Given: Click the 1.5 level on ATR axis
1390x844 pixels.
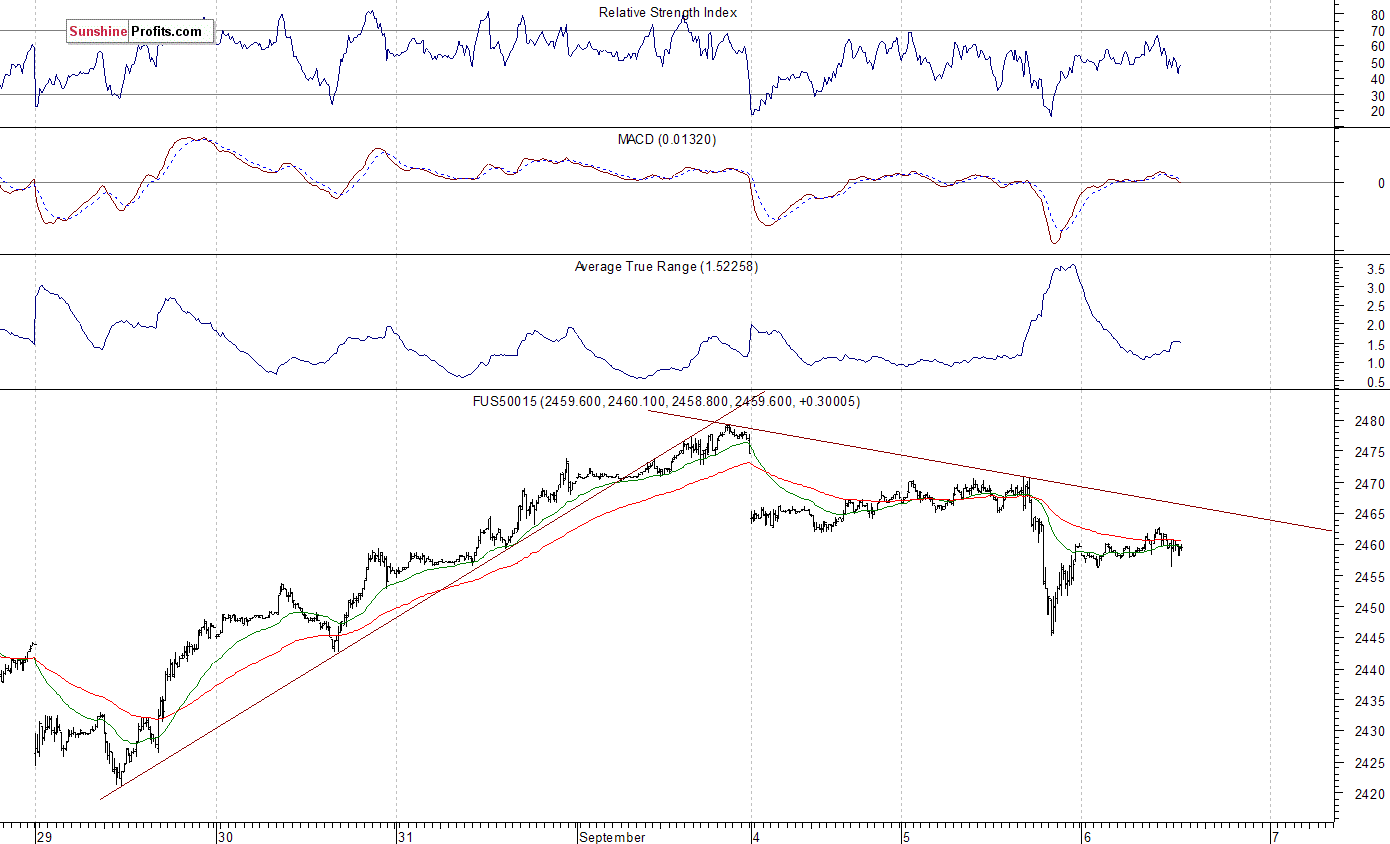Looking at the screenshot, I should [x=1376, y=345].
